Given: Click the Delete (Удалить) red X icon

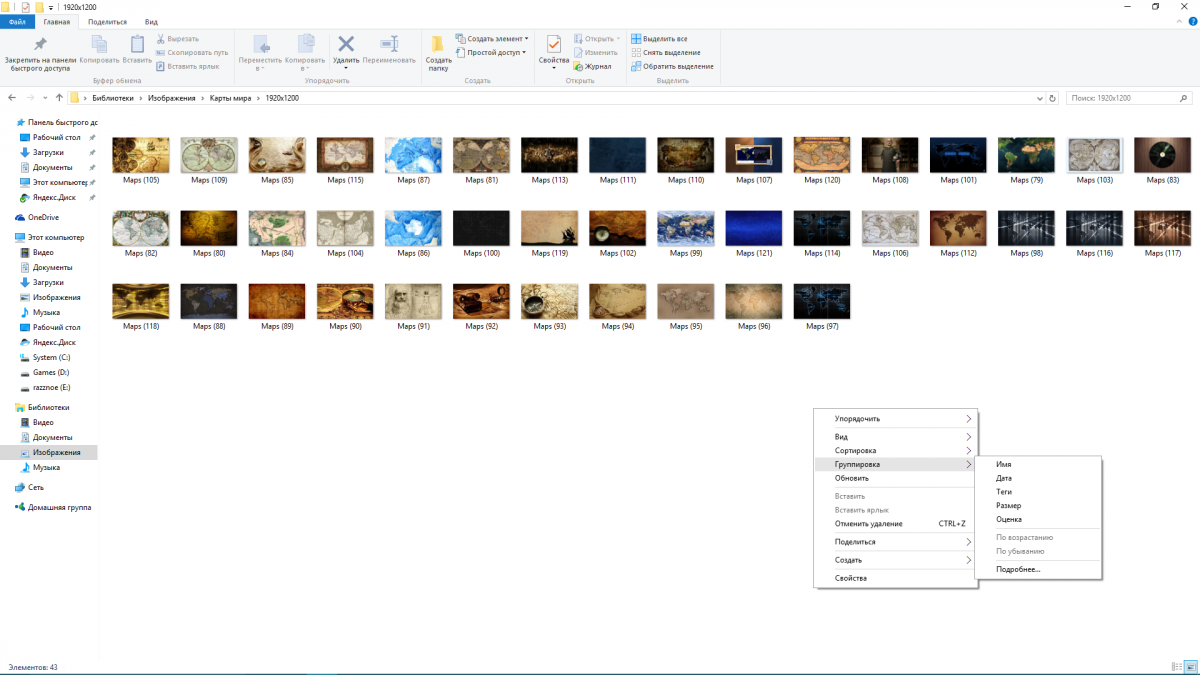Looking at the screenshot, I should pos(346,44).
